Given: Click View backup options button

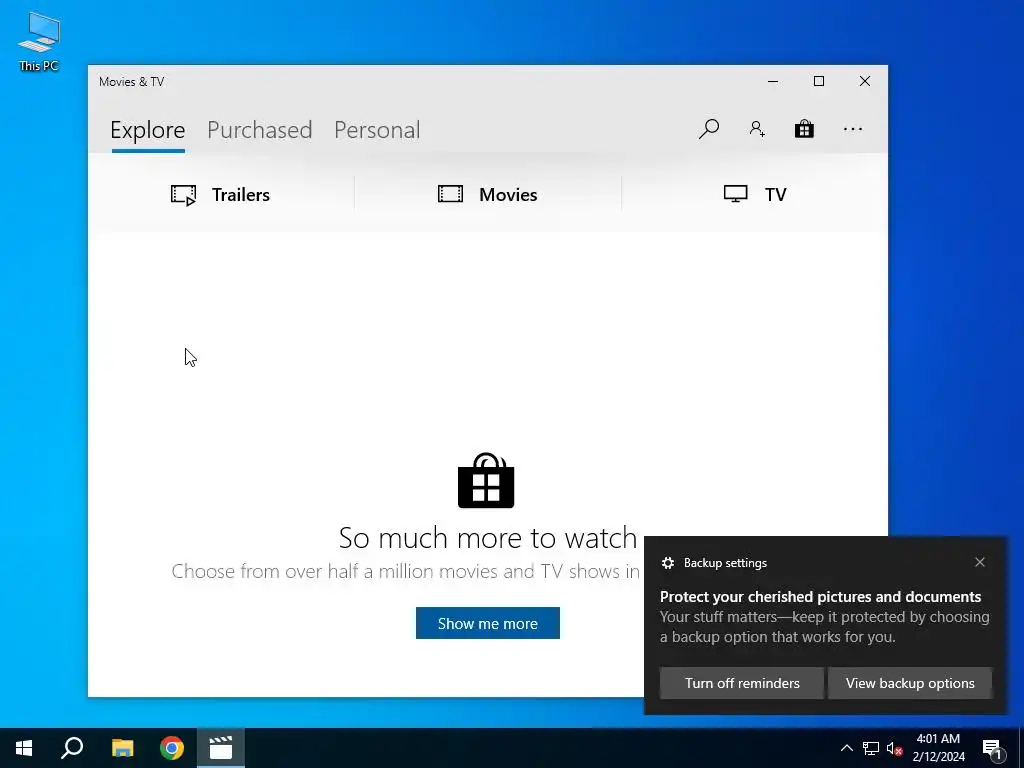Looking at the screenshot, I should coord(910,683).
